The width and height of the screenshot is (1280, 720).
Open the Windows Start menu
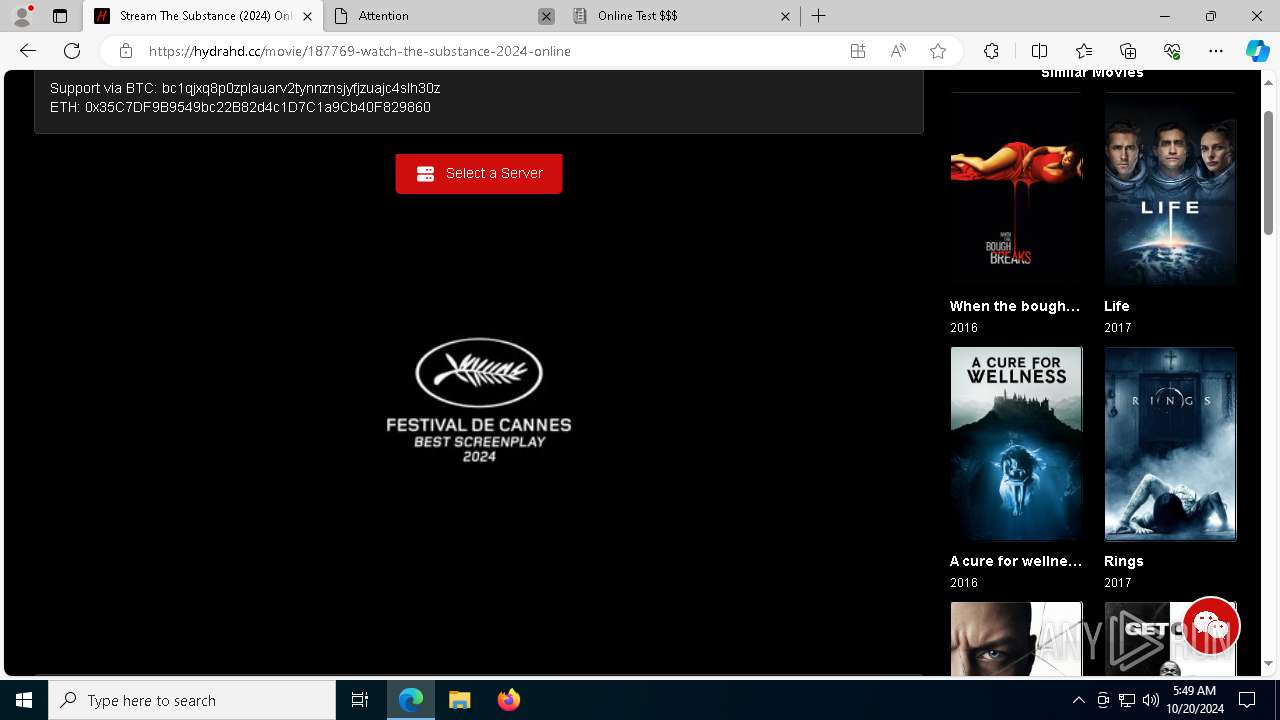pyautogui.click(x=24, y=700)
